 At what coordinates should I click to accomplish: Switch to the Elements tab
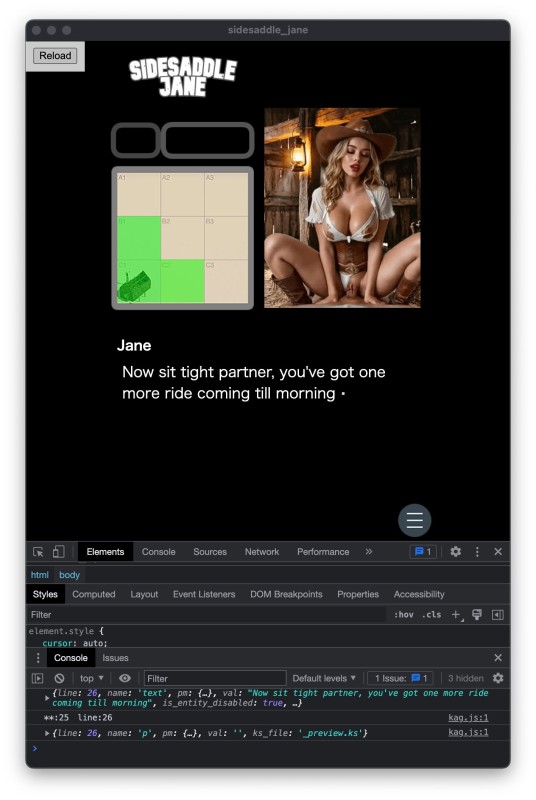(x=105, y=552)
